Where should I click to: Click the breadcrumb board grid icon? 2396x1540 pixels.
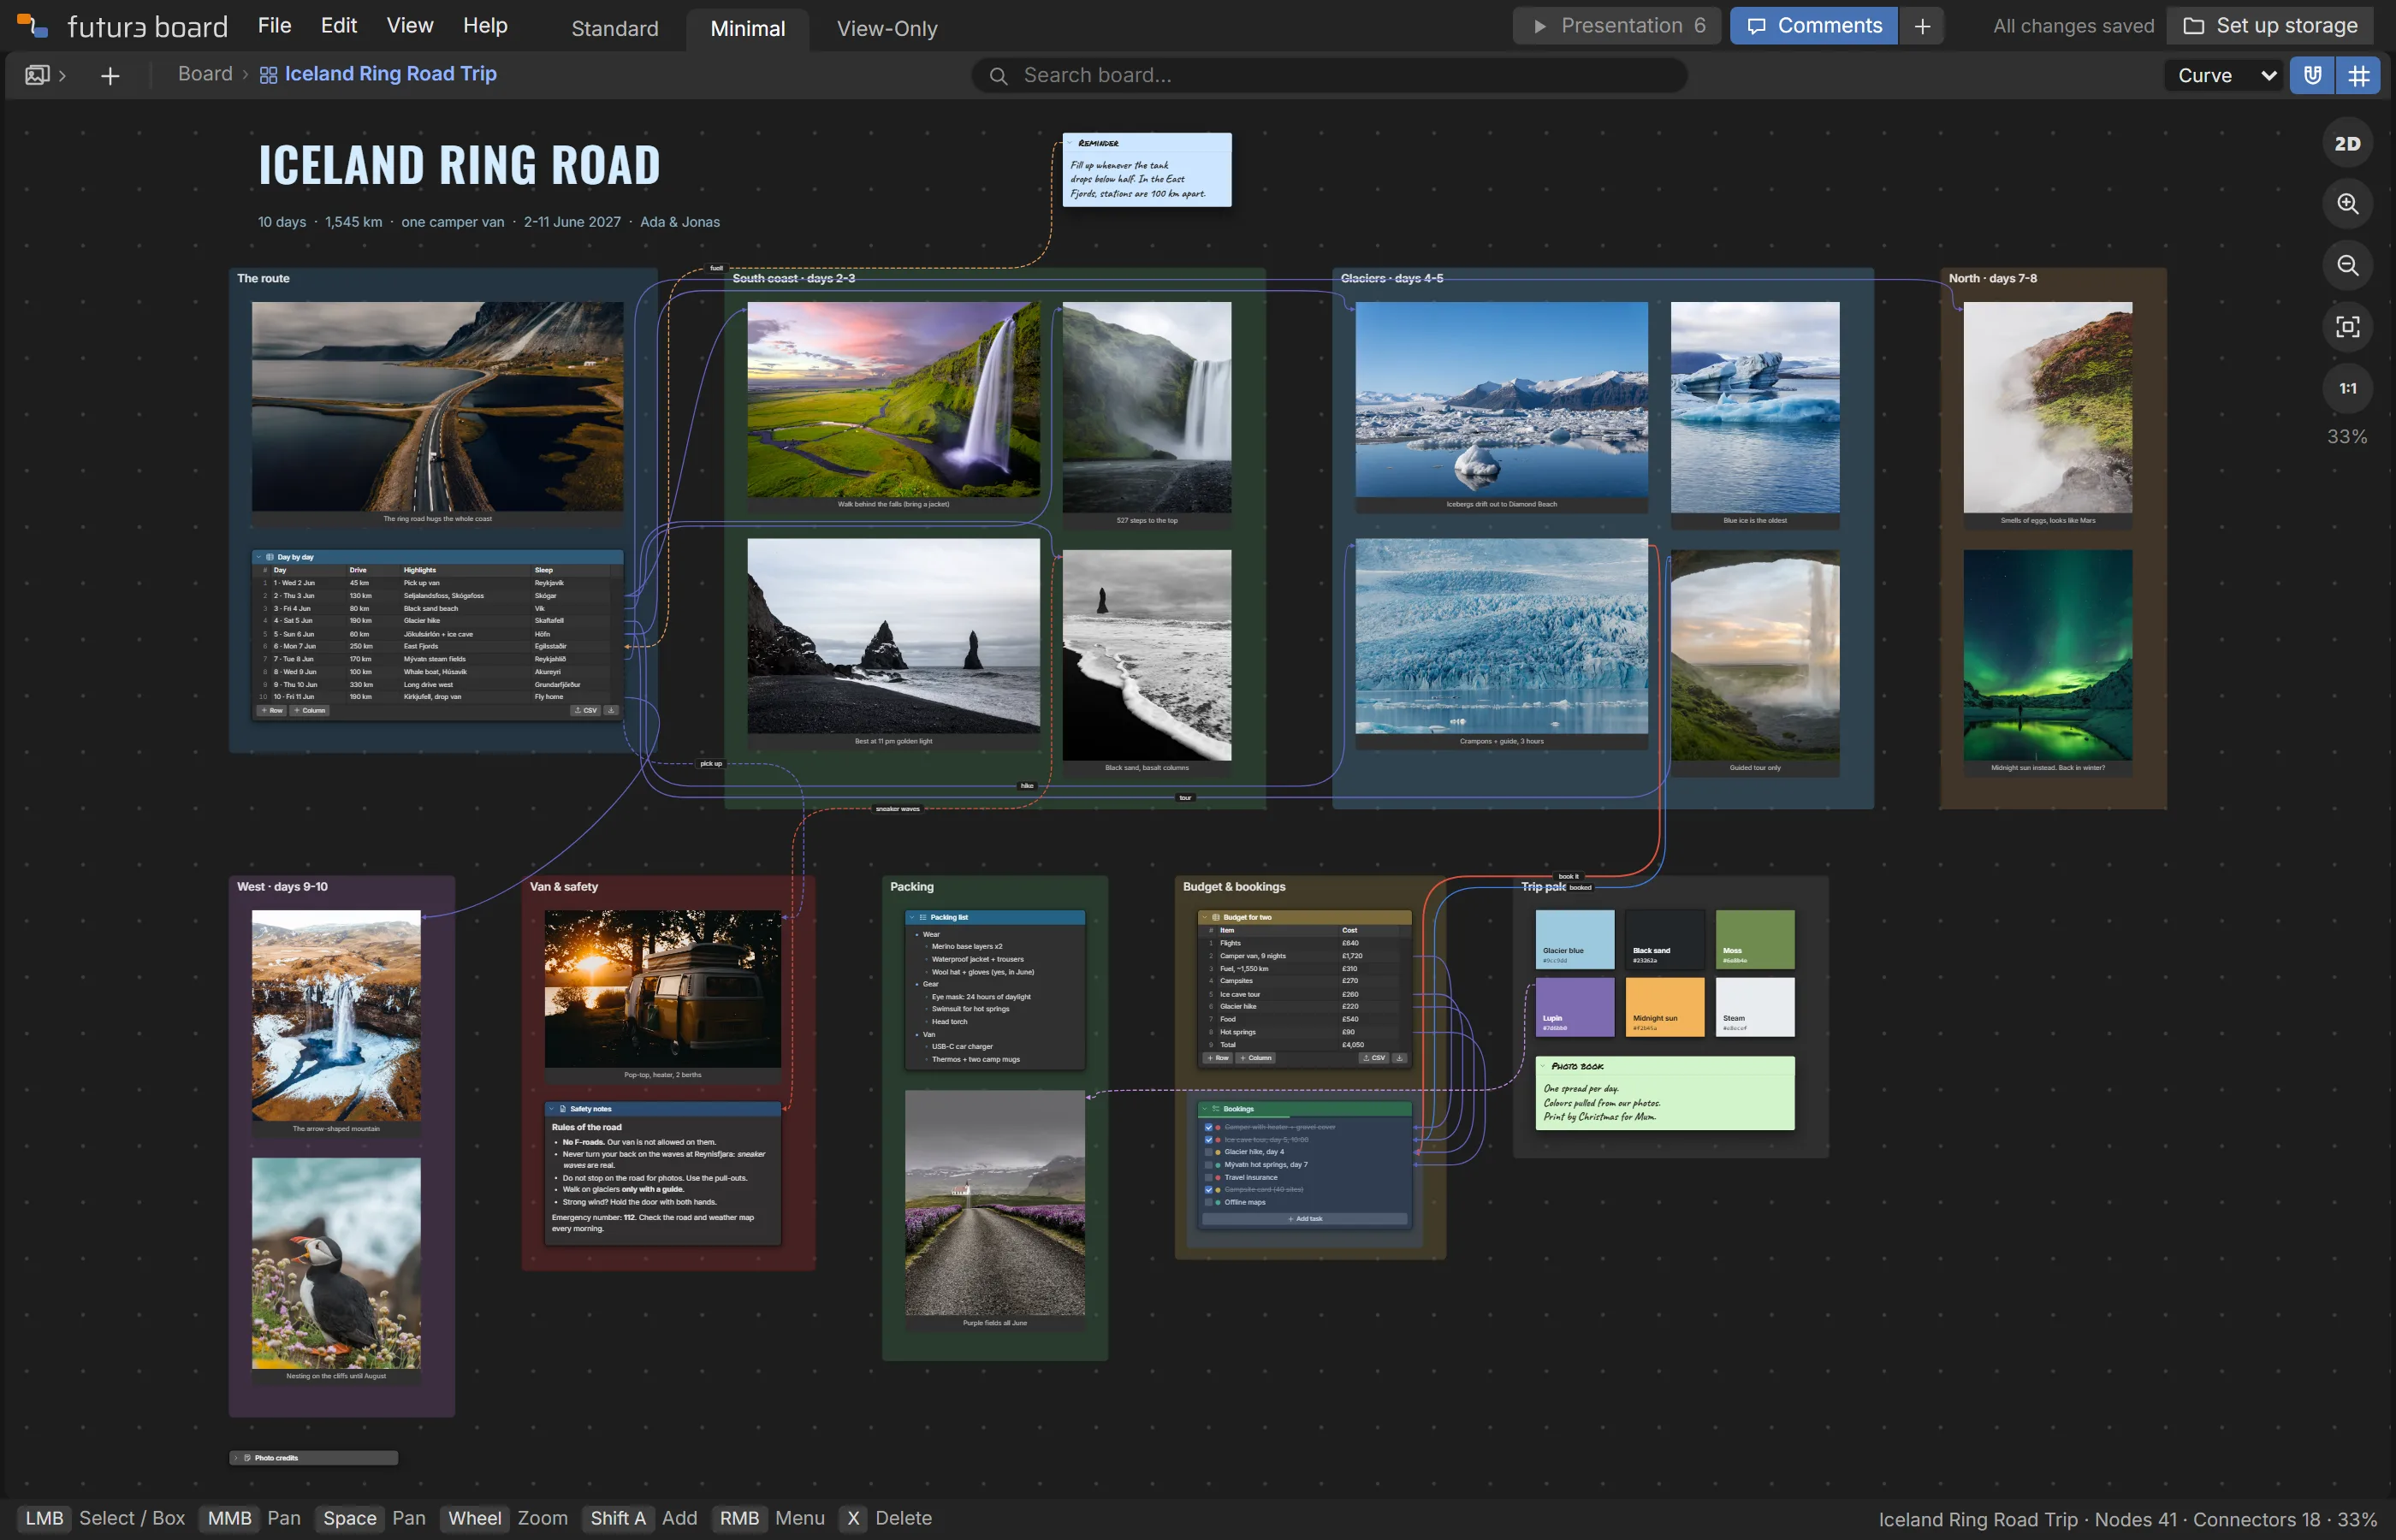click(268, 75)
